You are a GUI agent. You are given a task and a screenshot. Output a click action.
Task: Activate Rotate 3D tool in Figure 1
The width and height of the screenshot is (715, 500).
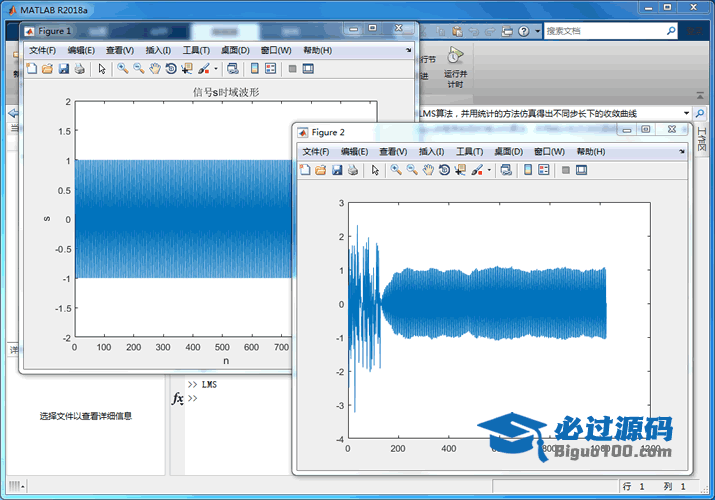(171, 69)
